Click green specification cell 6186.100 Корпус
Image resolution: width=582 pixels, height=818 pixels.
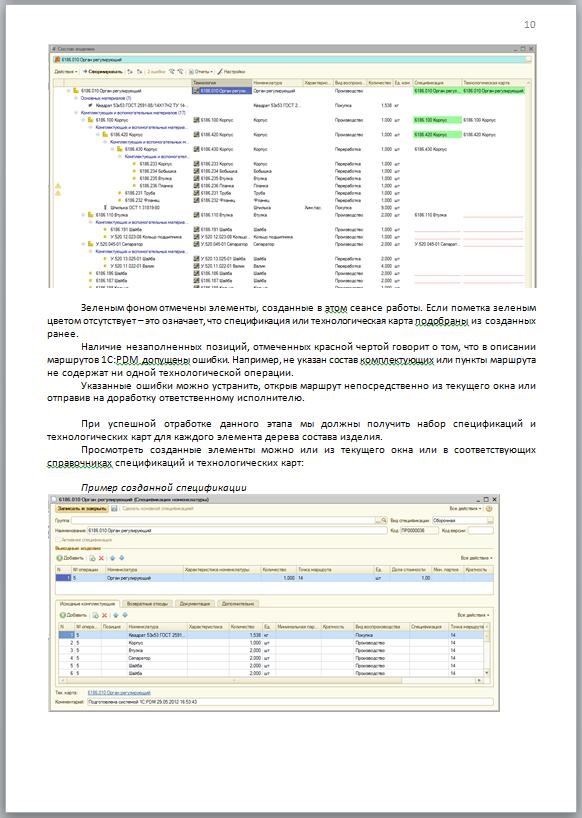pos(437,120)
